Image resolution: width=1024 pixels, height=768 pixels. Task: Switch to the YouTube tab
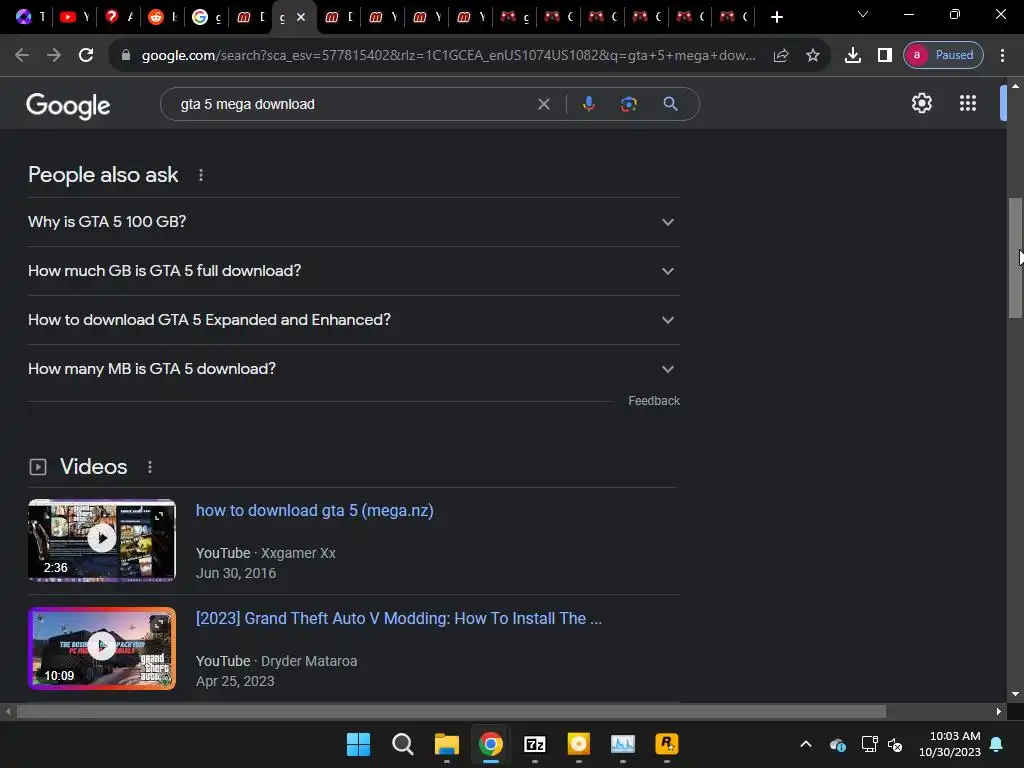(x=74, y=17)
